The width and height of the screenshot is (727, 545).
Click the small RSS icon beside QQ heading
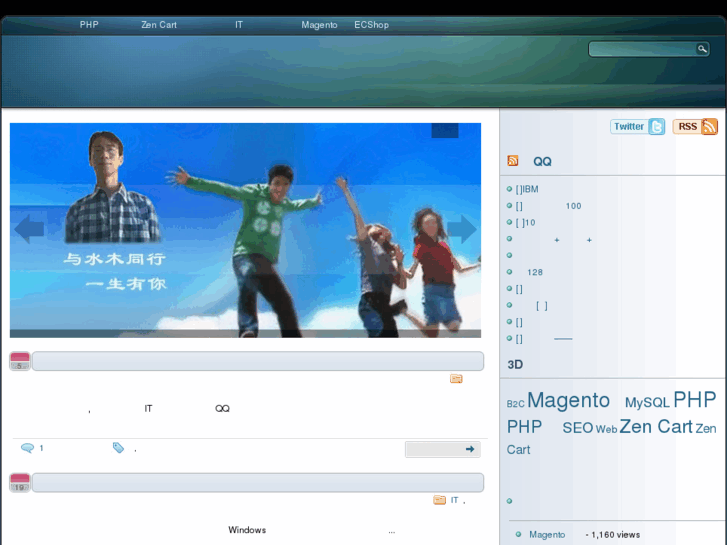513,161
